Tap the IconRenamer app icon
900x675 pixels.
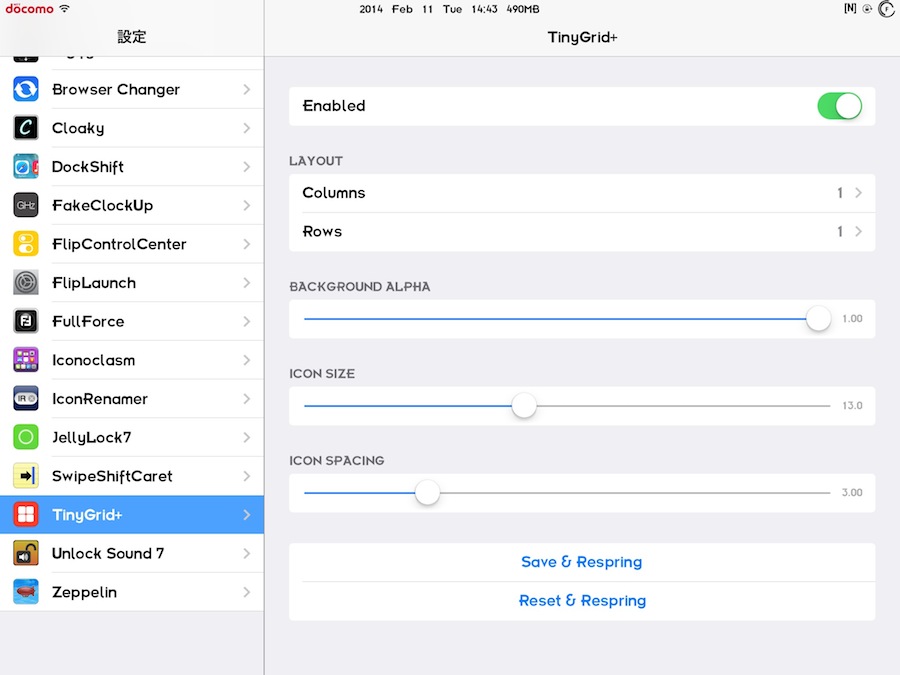pos(26,398)
